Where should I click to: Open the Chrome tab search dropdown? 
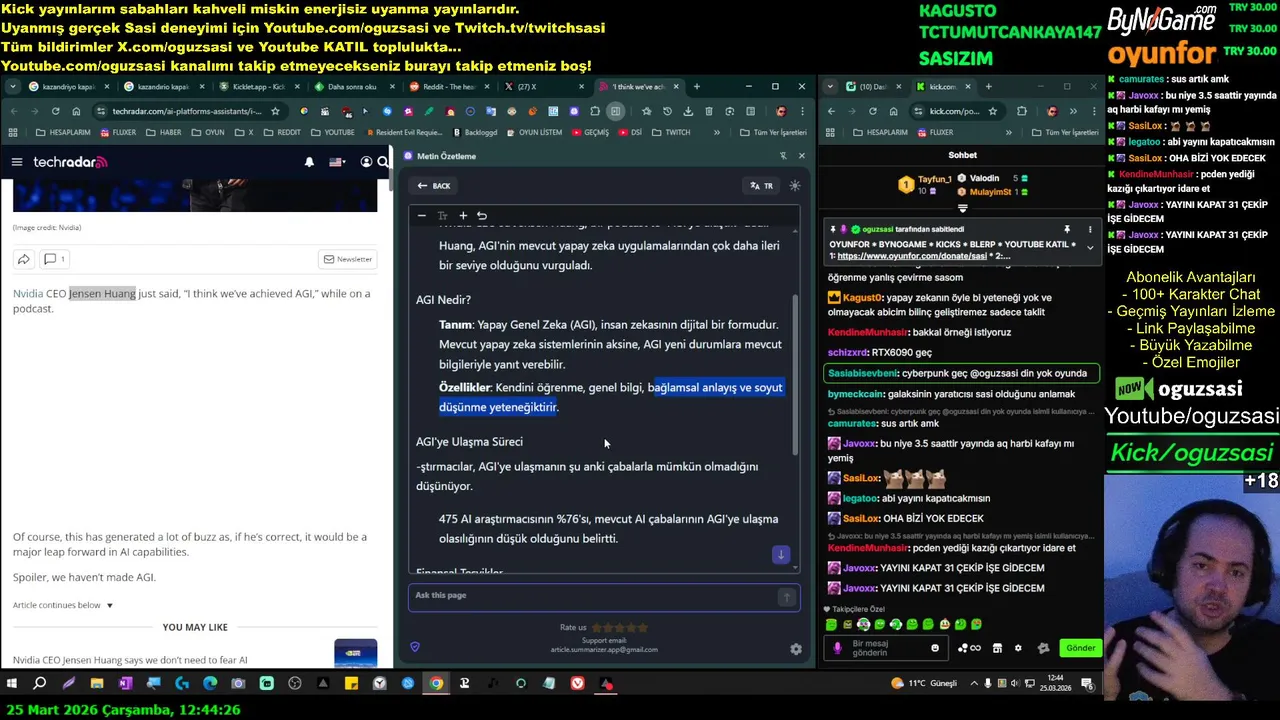coord(12,87)
